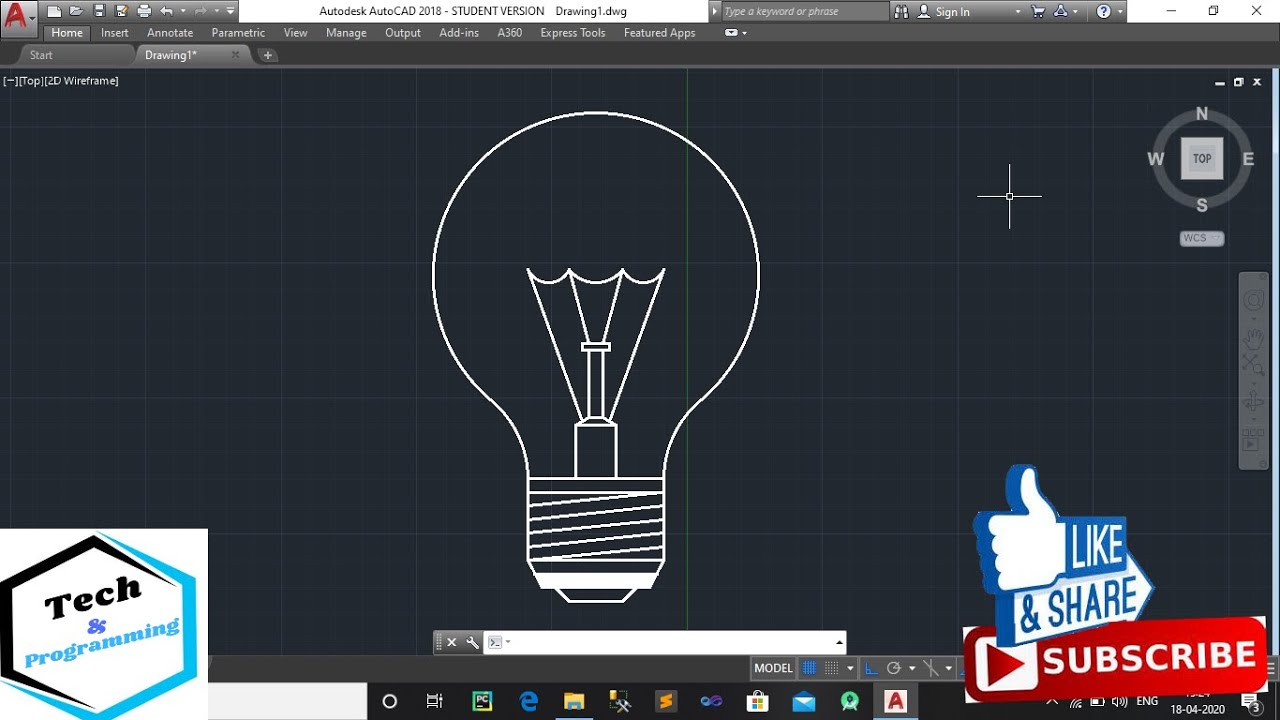
Task: Open the WCS coordinate system dropdown
Action: click(1202, 238)
